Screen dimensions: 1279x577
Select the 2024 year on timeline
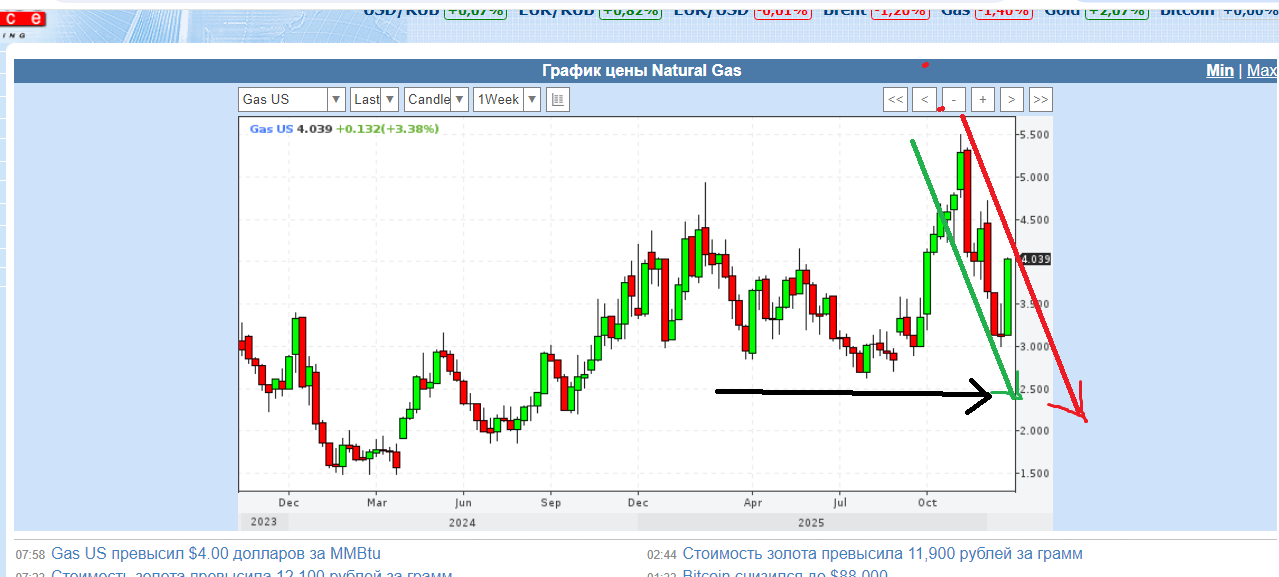(462, 522)
